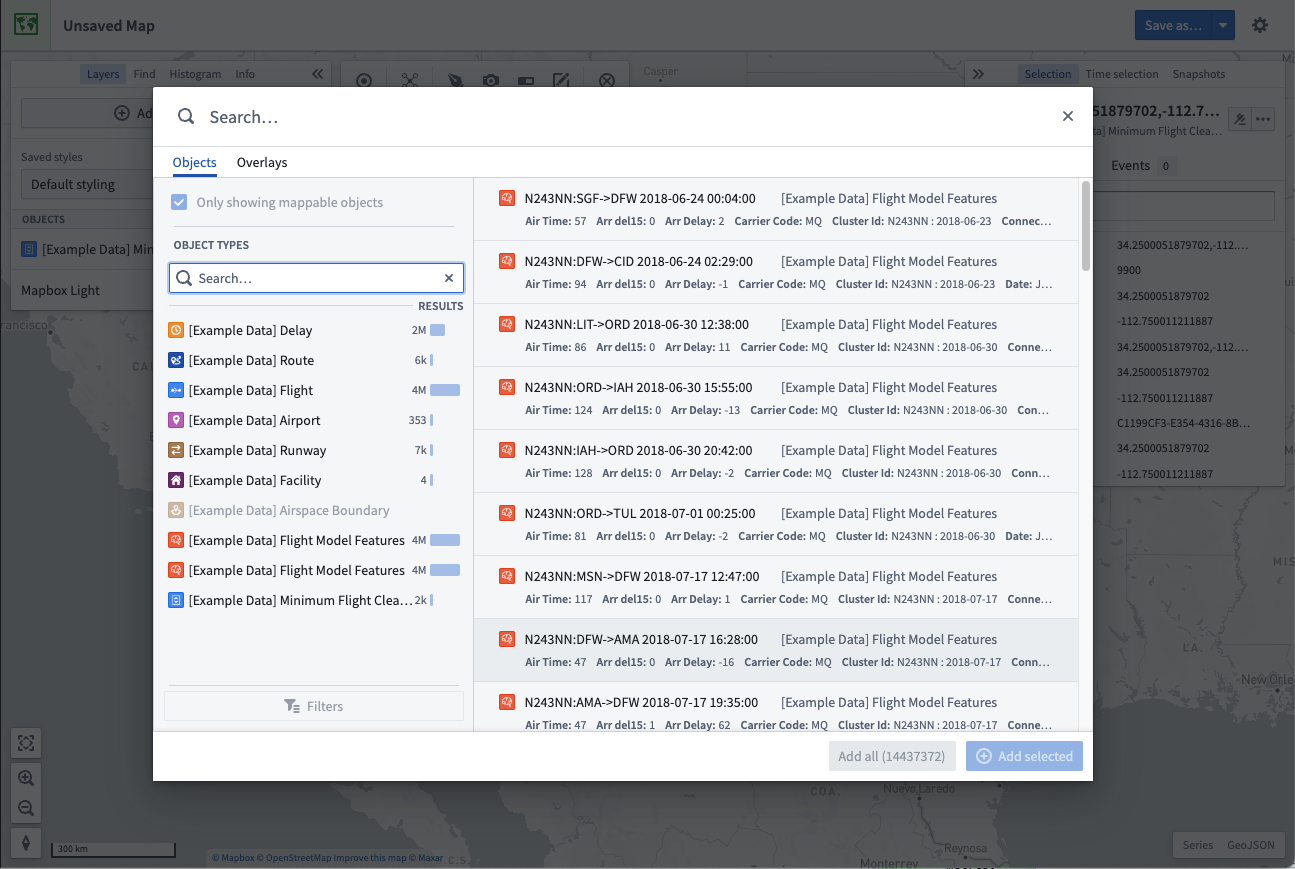Click the Filters button
Image resolution: width=1295 pixels, height=869 pixels.
click(314, 706)
